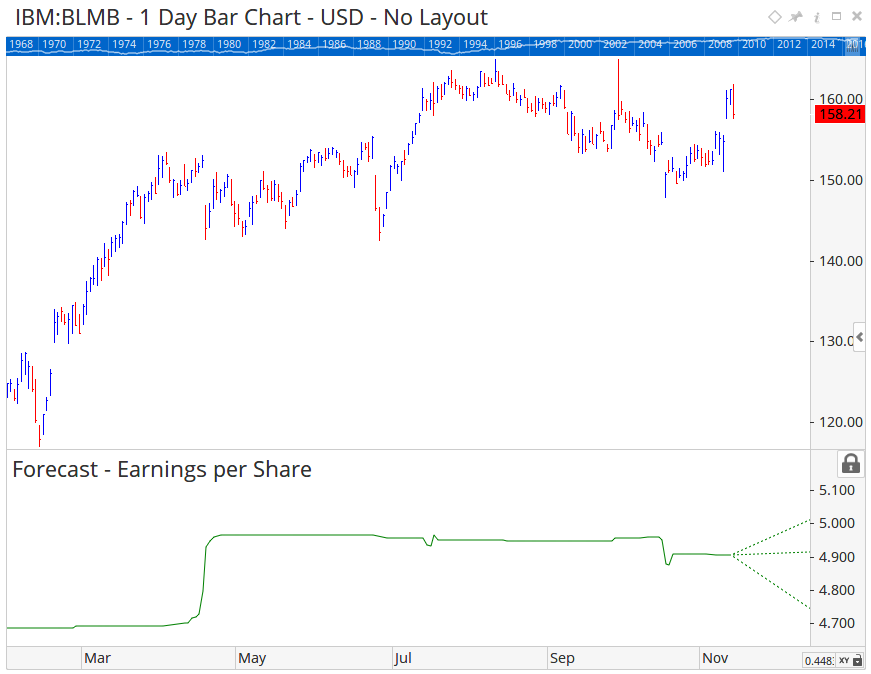The image size is (871, 674).
Task: Click the 4.800 EPS axis label
Action: pyautogui.click(x=837, y=590)
